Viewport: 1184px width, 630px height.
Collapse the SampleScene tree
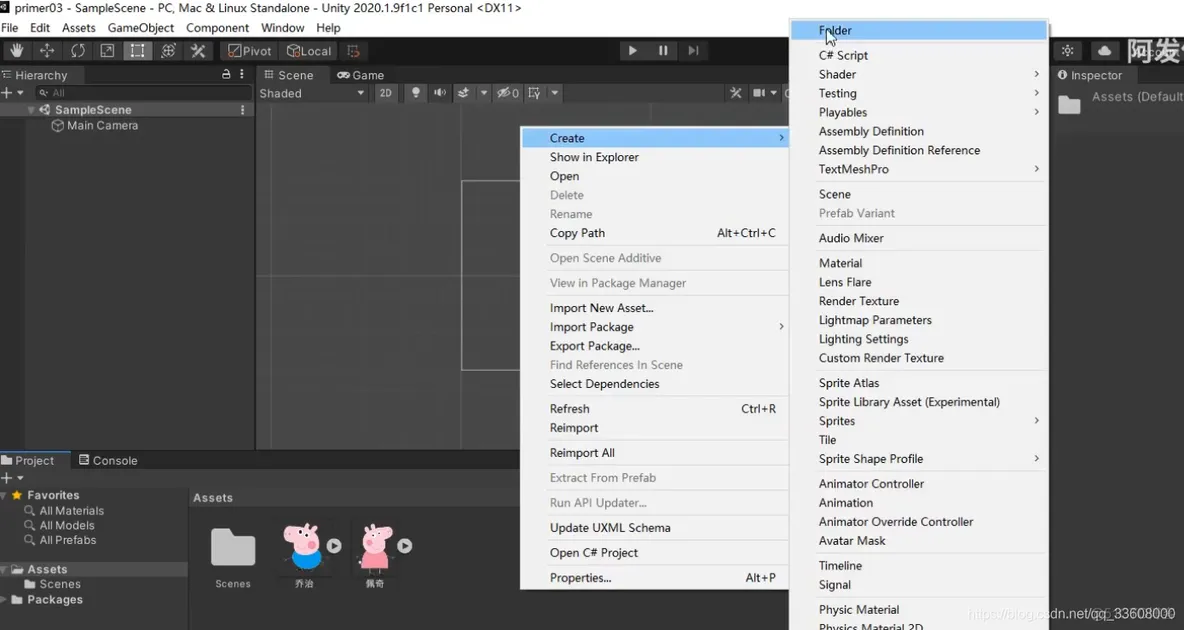point(31,110)
